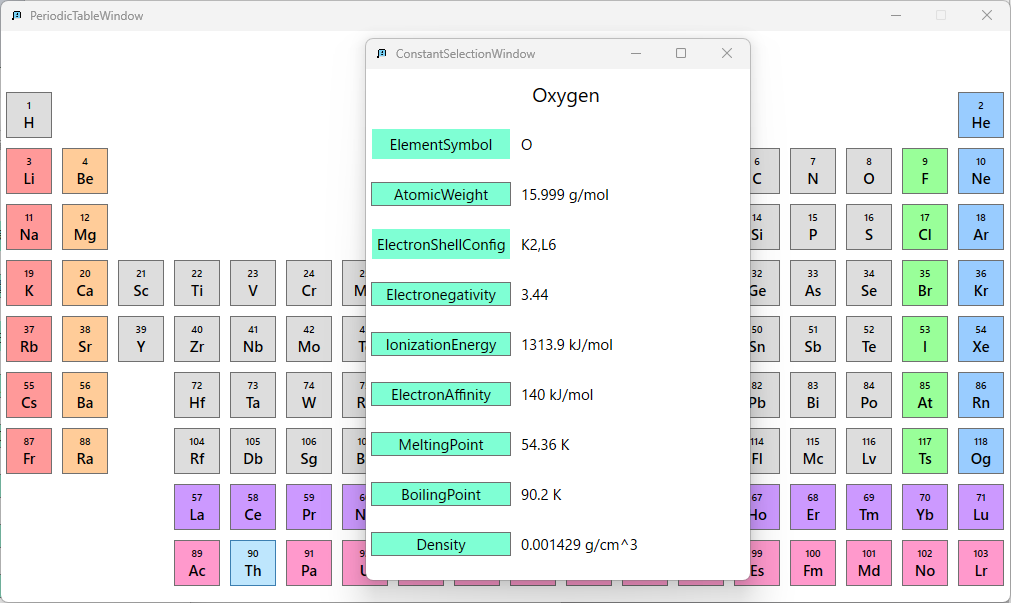Screen dimensions: 1011x603
Task: Click Protactinium (Pa) element tile
Action: 309,564
